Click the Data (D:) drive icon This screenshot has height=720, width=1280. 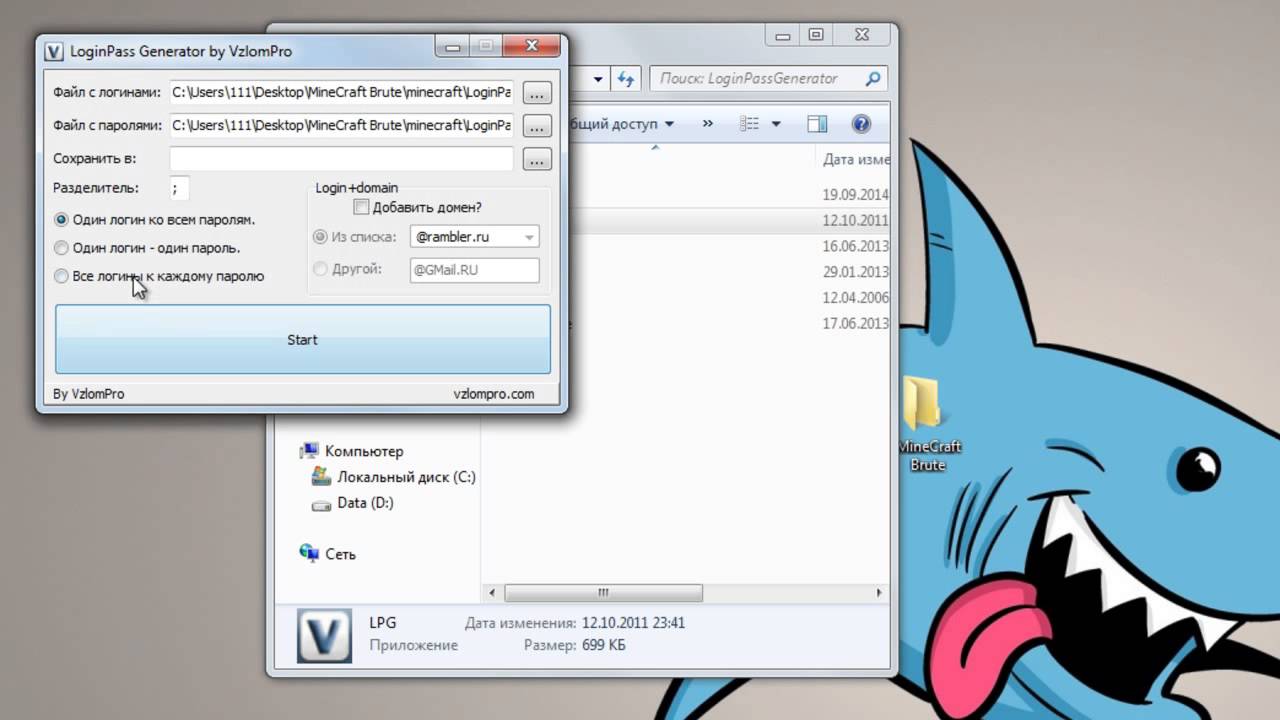pyautogui.click(x=321, y=504)
